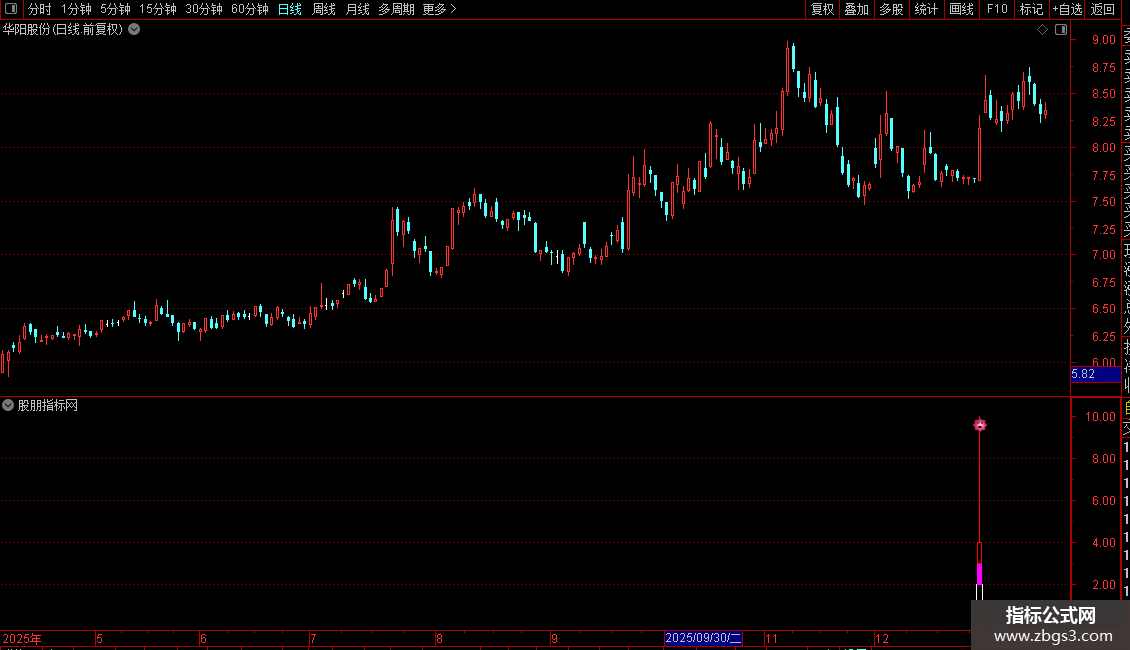
Task: Click the 叠加 overlay button
Action: (857, 9)
